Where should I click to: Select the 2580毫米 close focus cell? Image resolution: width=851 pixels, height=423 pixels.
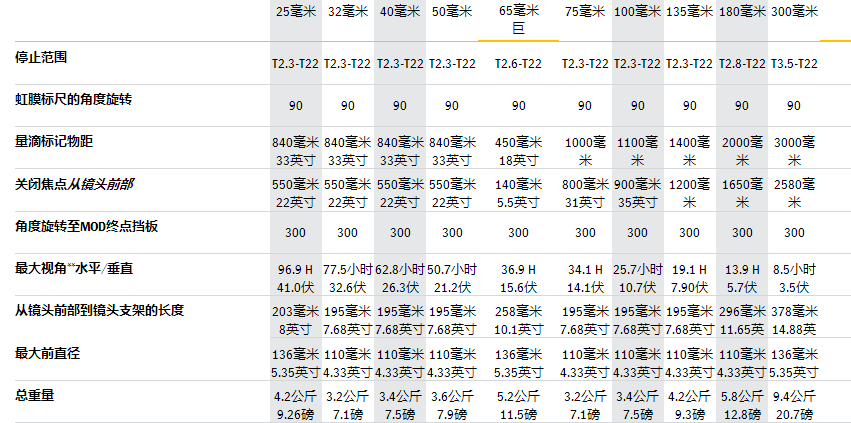click(x=794, y=193)
